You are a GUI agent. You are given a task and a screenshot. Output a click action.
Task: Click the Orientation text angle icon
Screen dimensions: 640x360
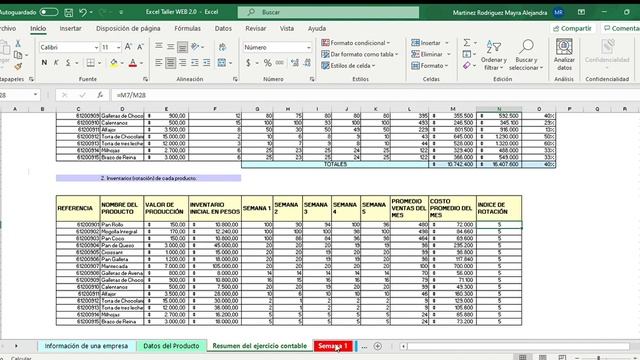point(195,47)
